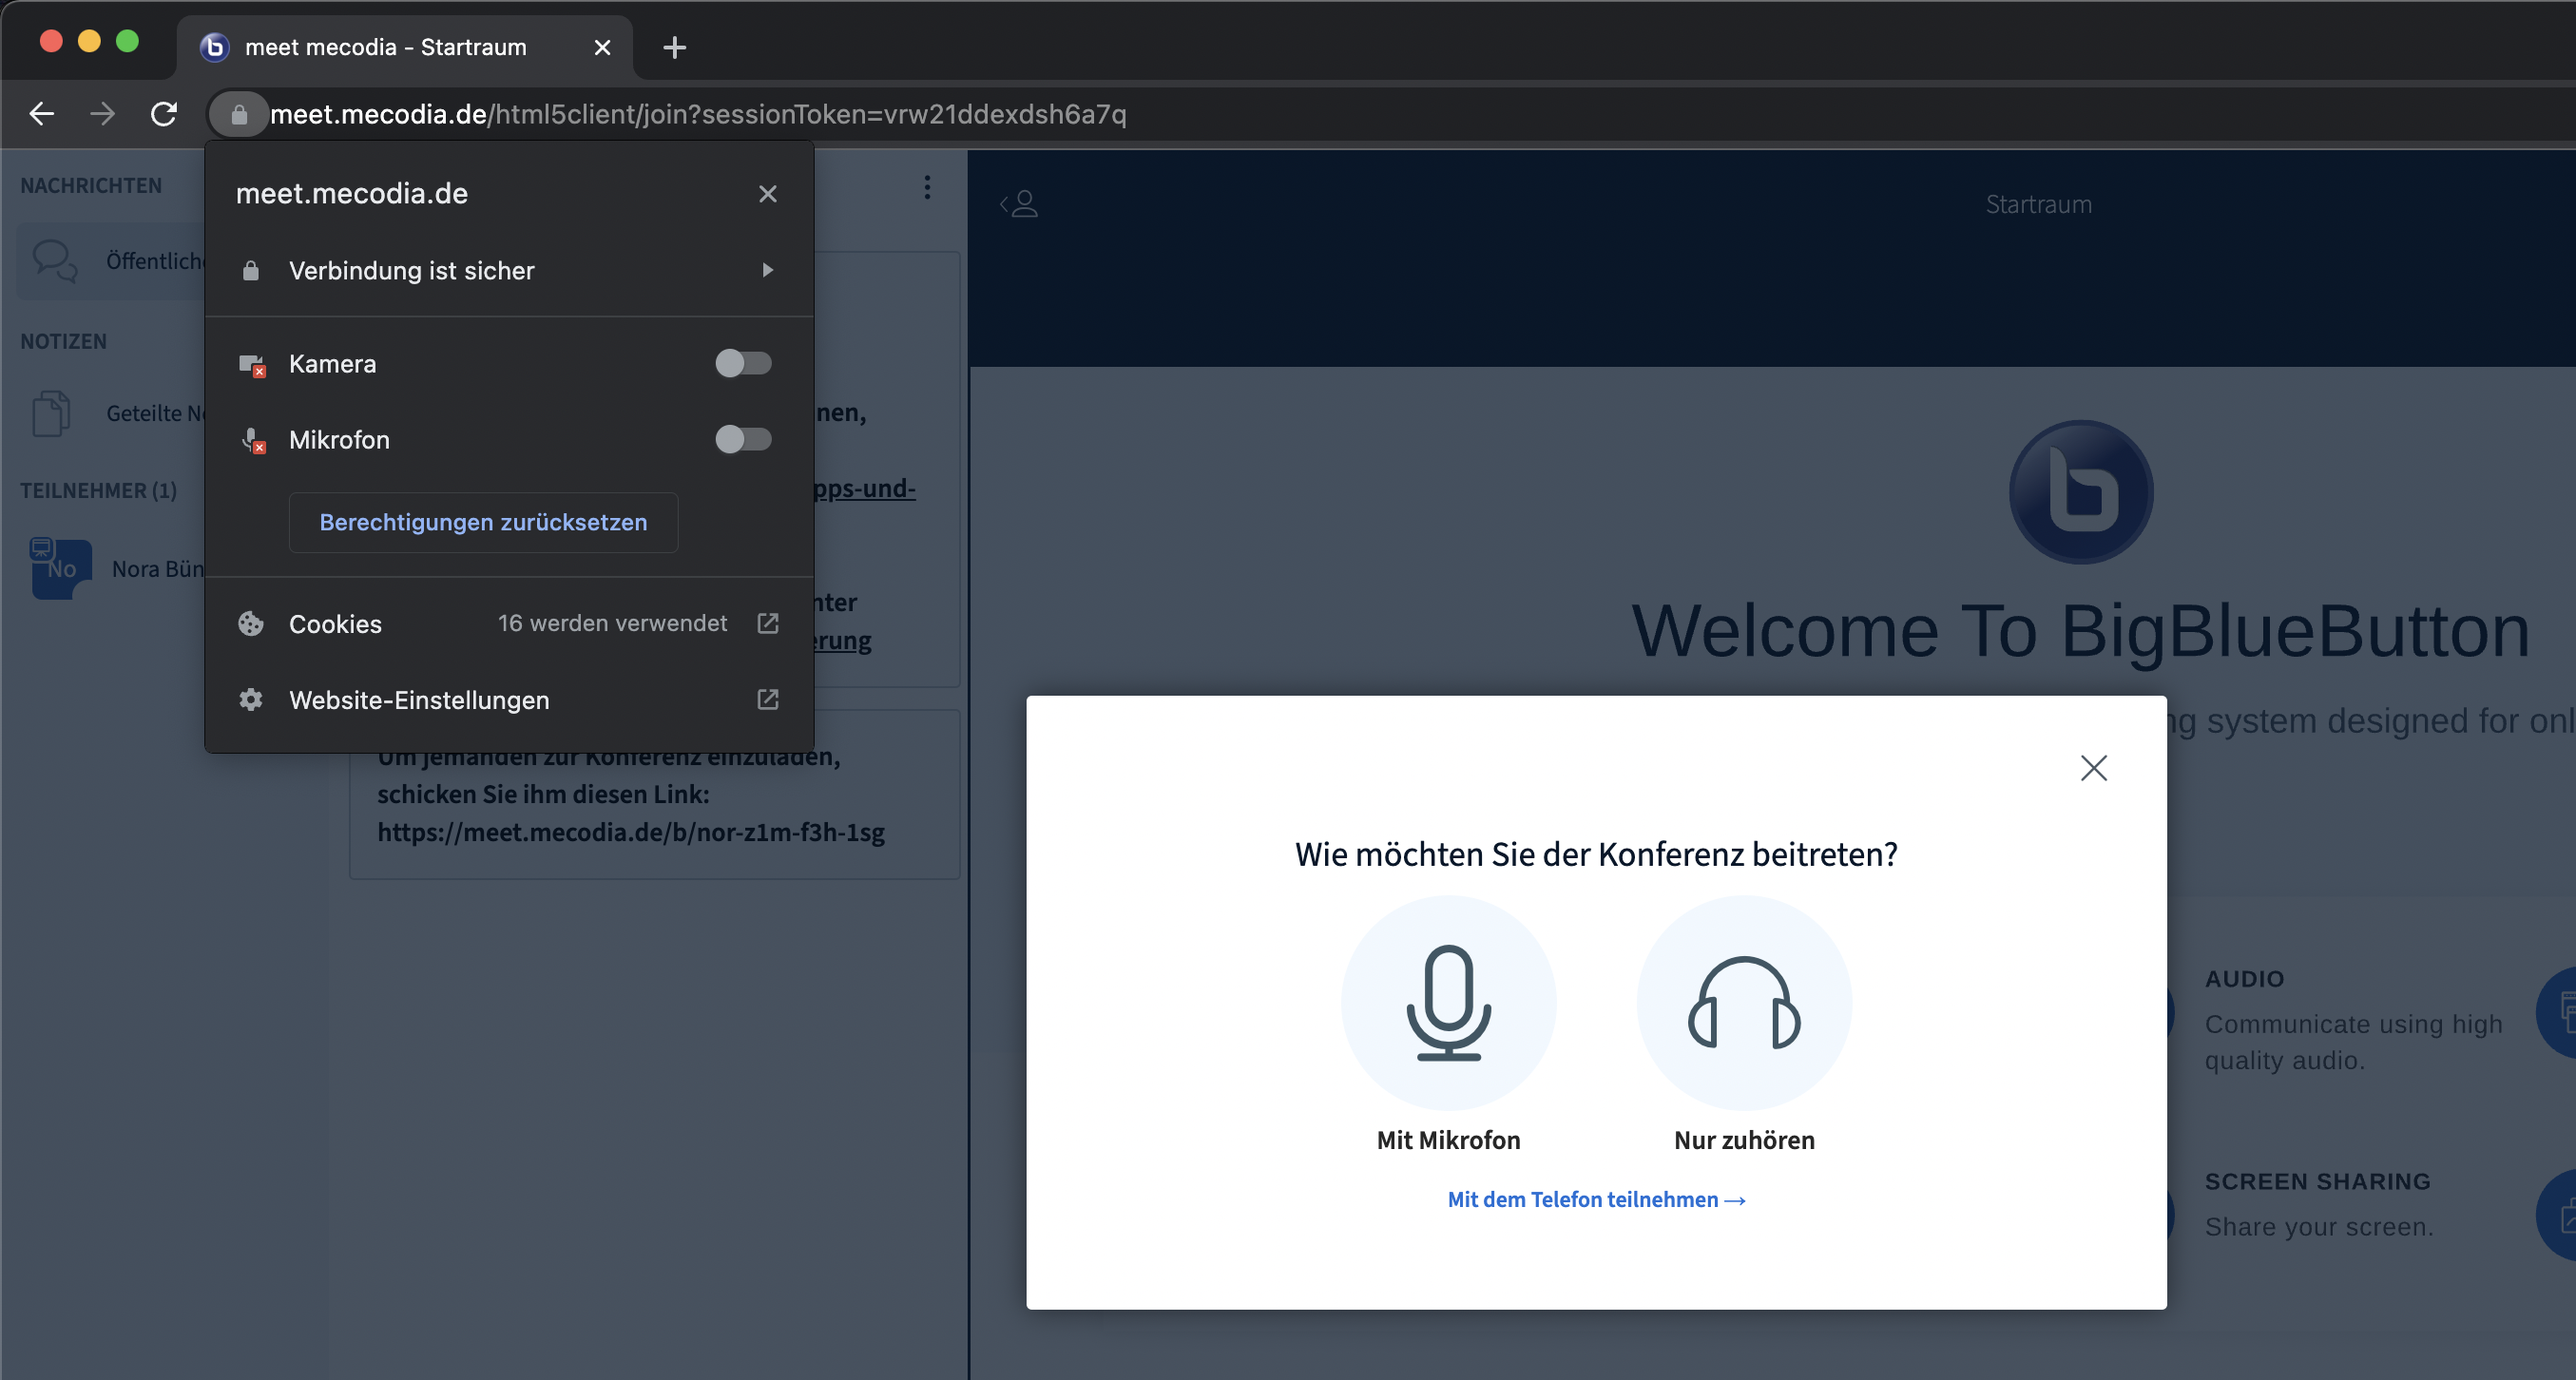
Task: Open chat options three-dot menu
Action: tap(927, 187)
